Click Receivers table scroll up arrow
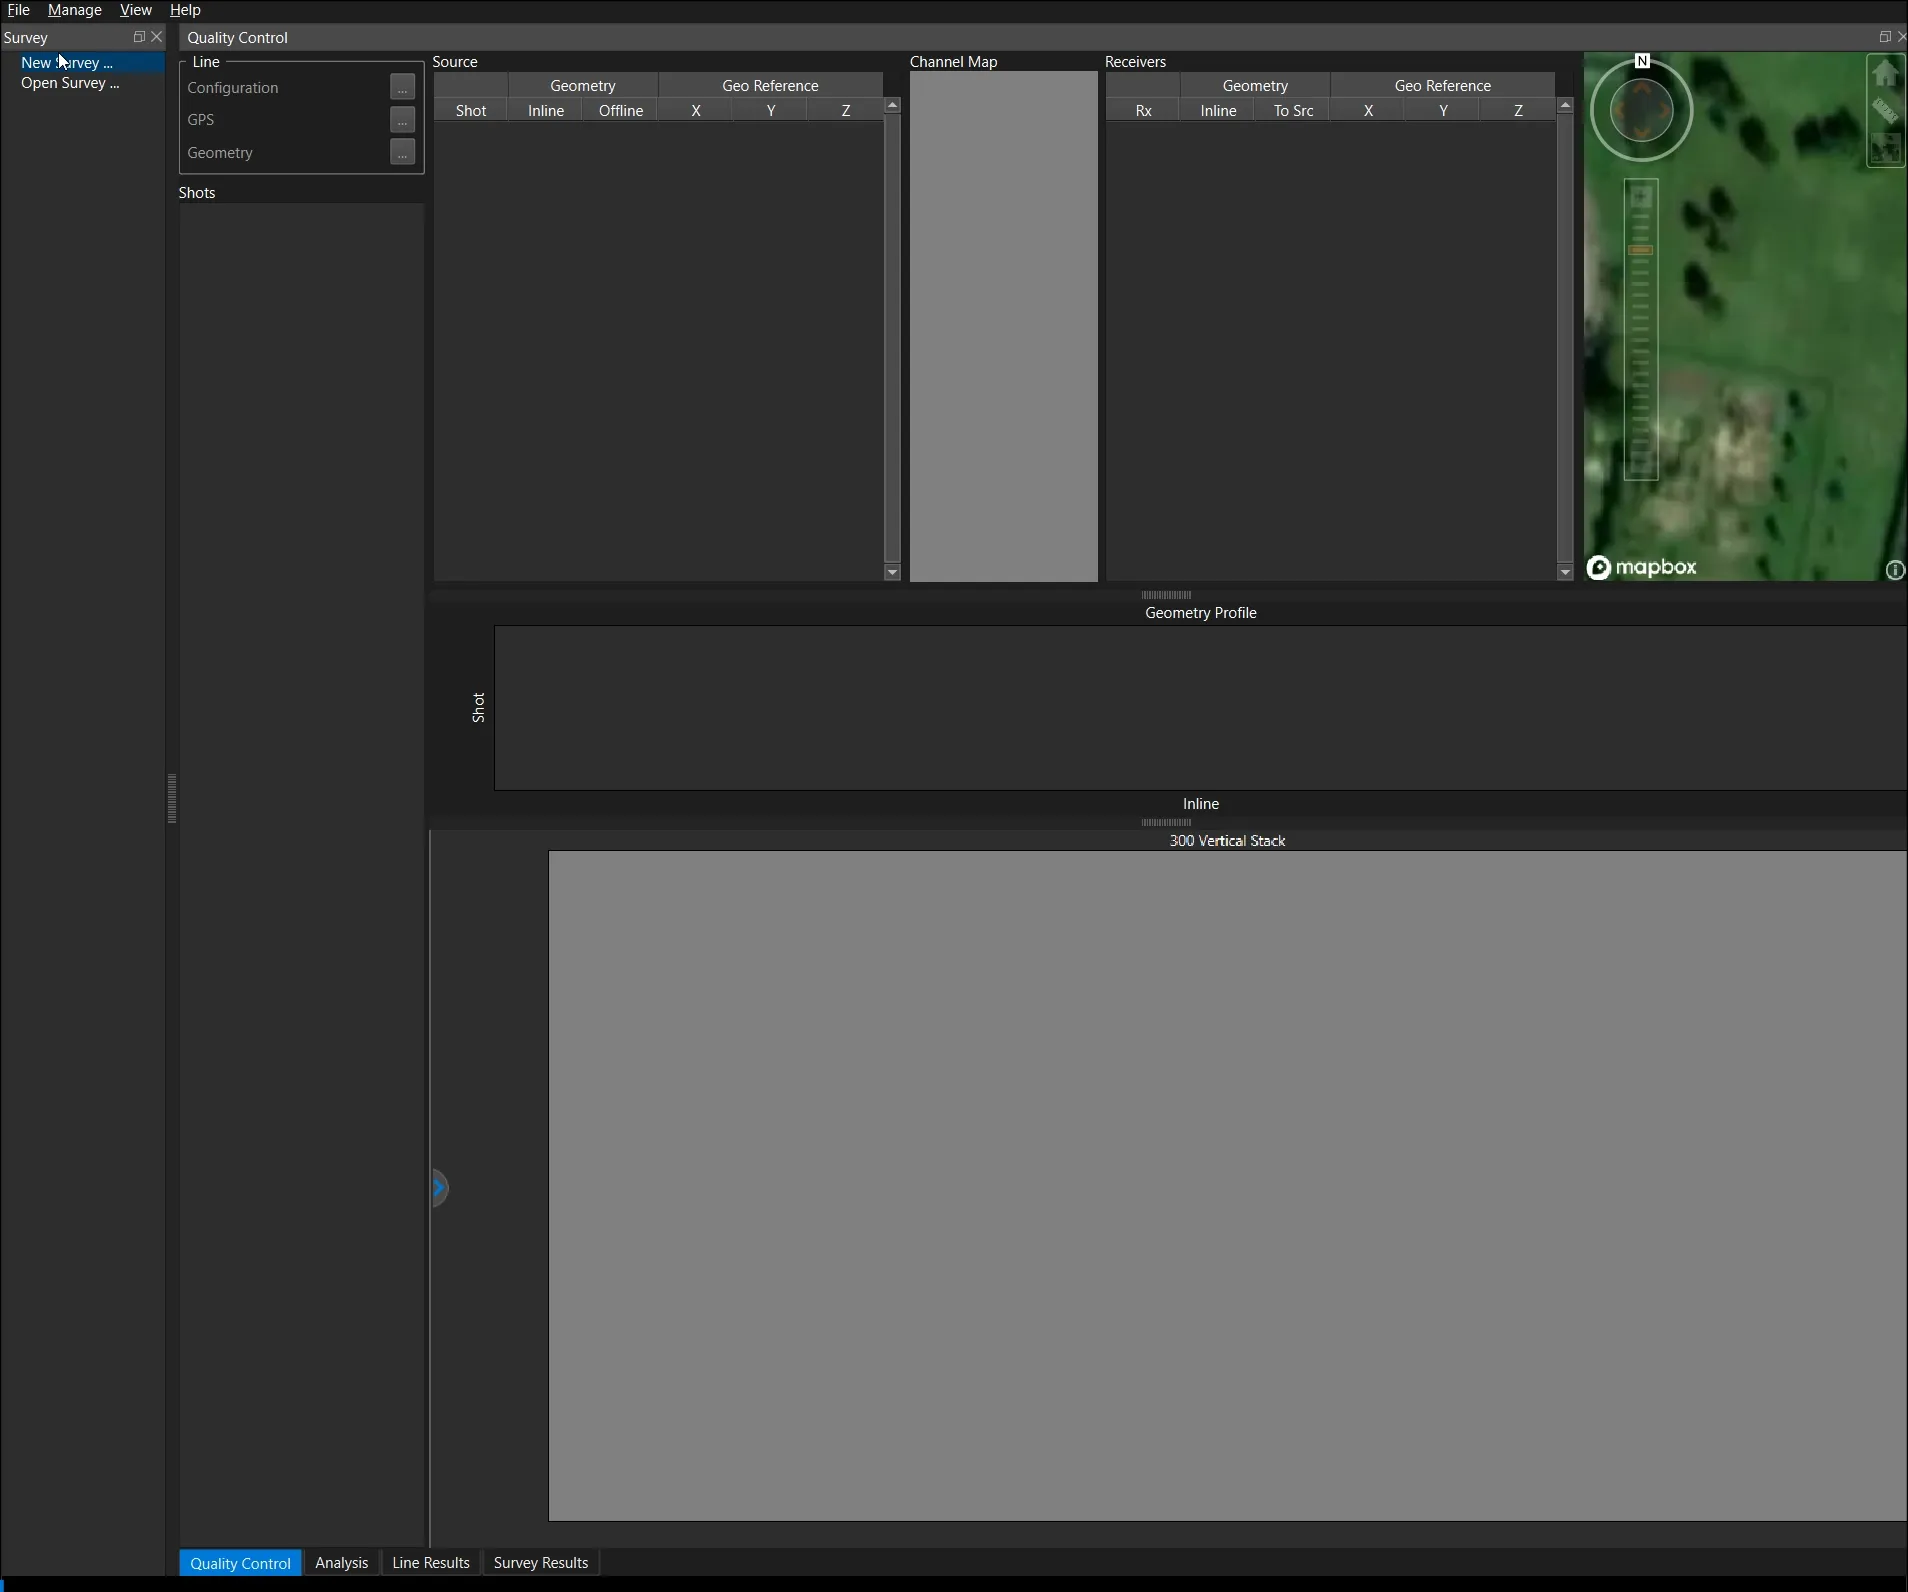This screenshot has width=1908, height=1592. 1565,106
